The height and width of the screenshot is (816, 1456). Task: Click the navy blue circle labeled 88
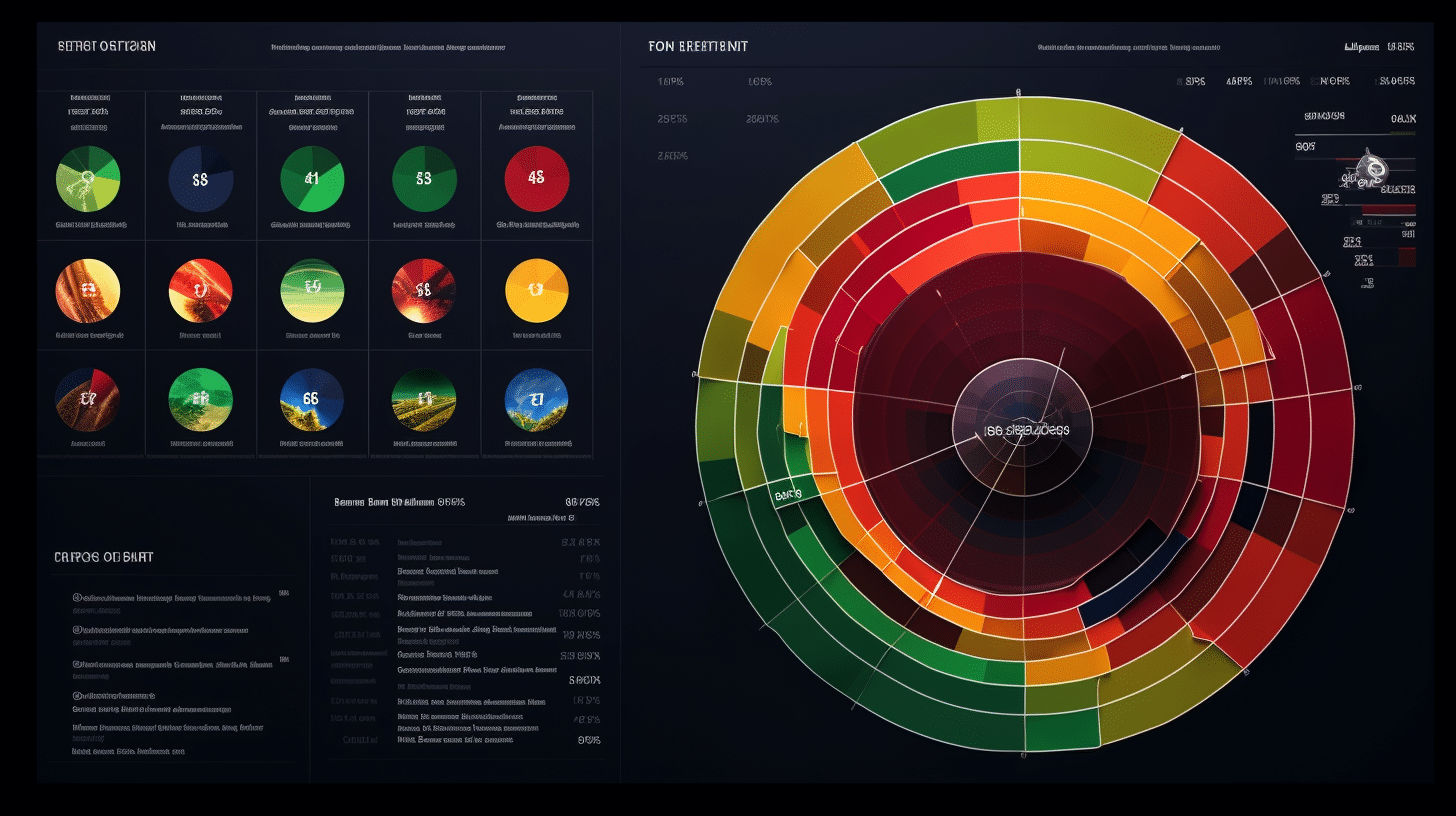coord(201,179)
